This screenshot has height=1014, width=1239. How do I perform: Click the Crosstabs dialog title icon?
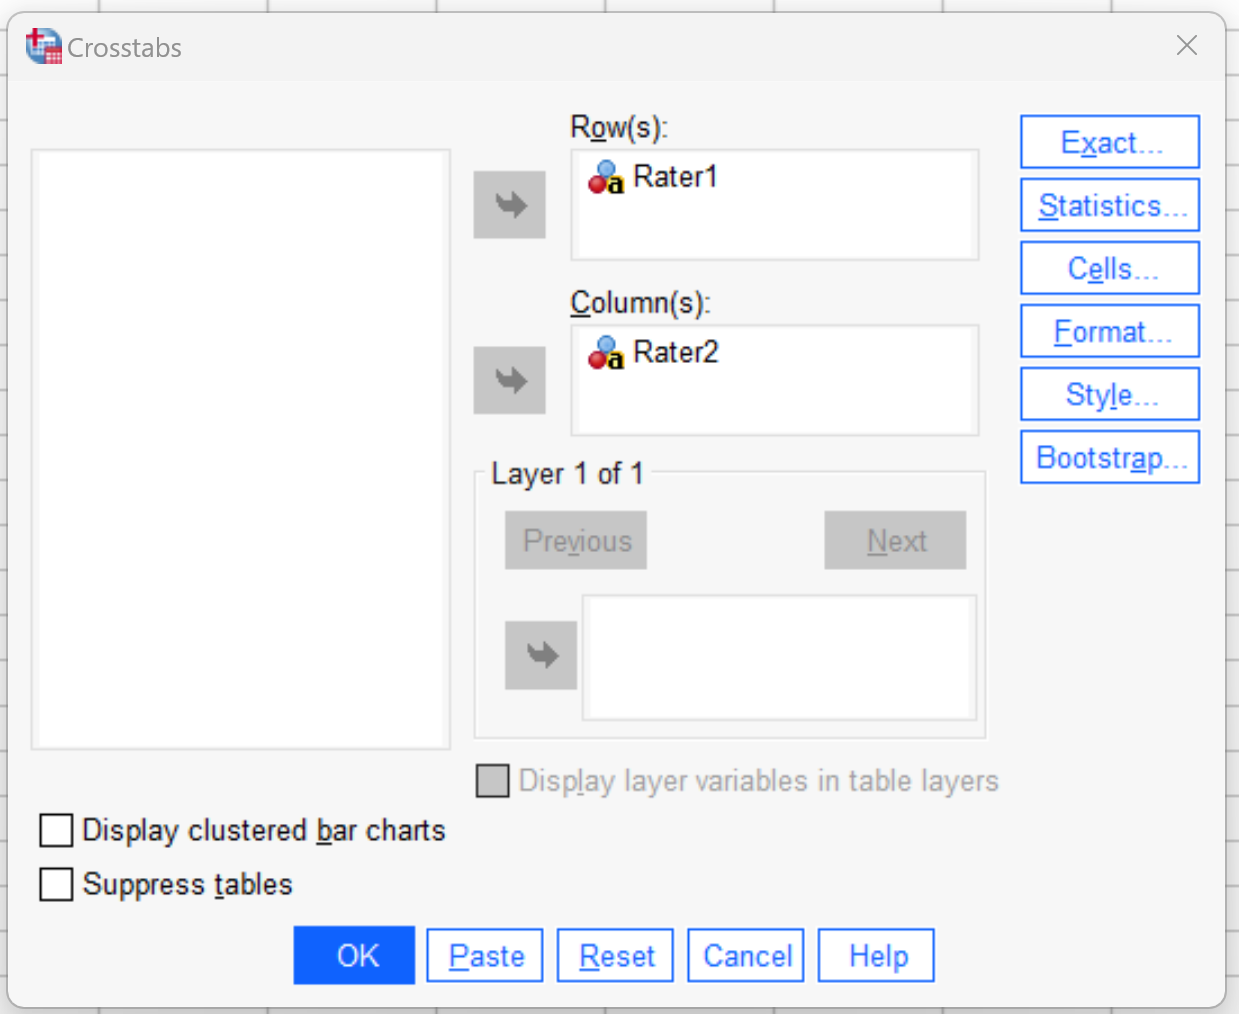click(x=43, y=47)
